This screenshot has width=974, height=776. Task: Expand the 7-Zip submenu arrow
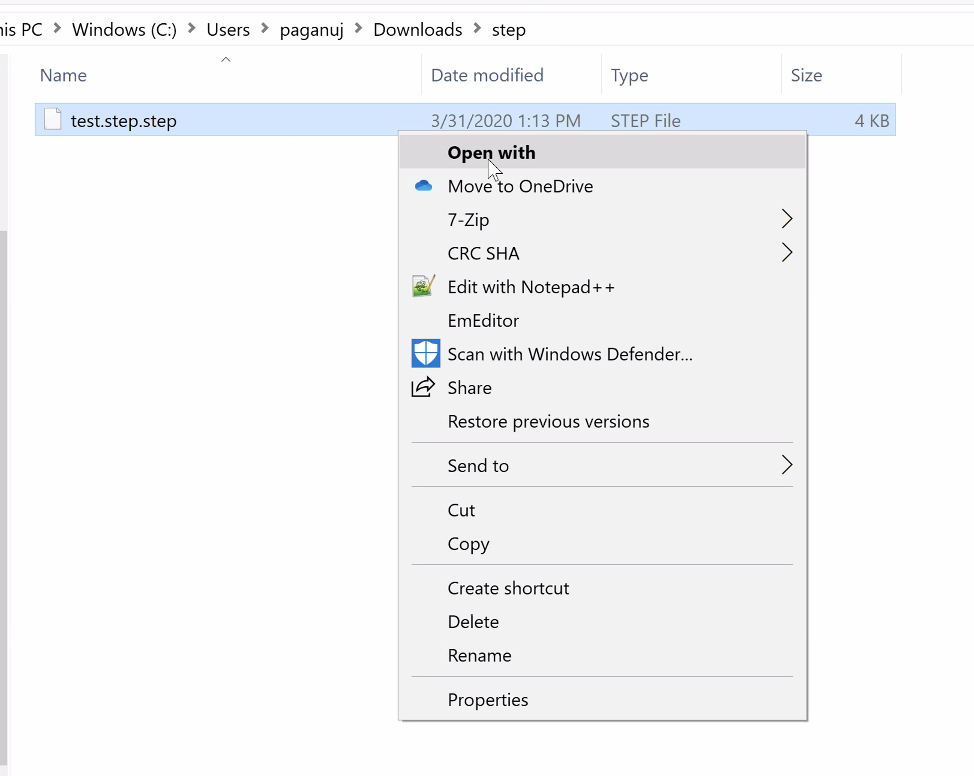[786, 219]
